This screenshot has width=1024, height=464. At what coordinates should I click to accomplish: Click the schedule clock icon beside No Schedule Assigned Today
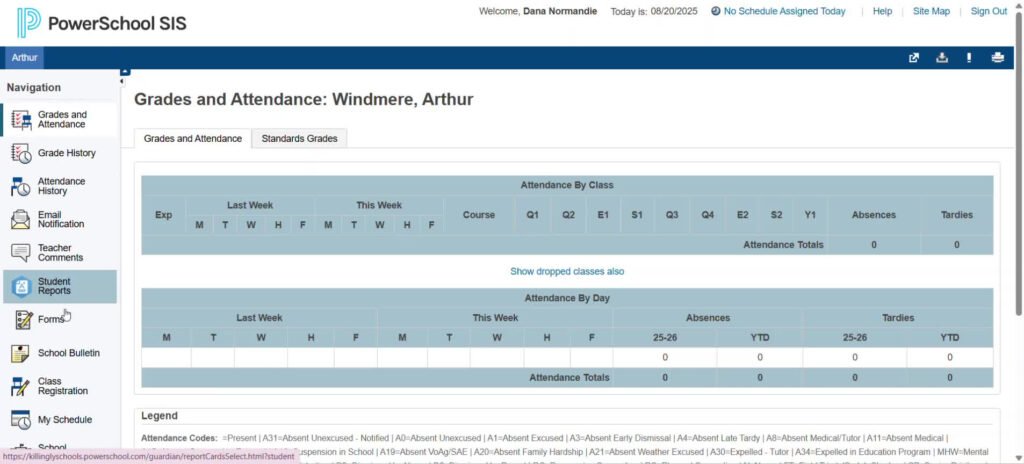pyautogui.click(x=716, y=11)
